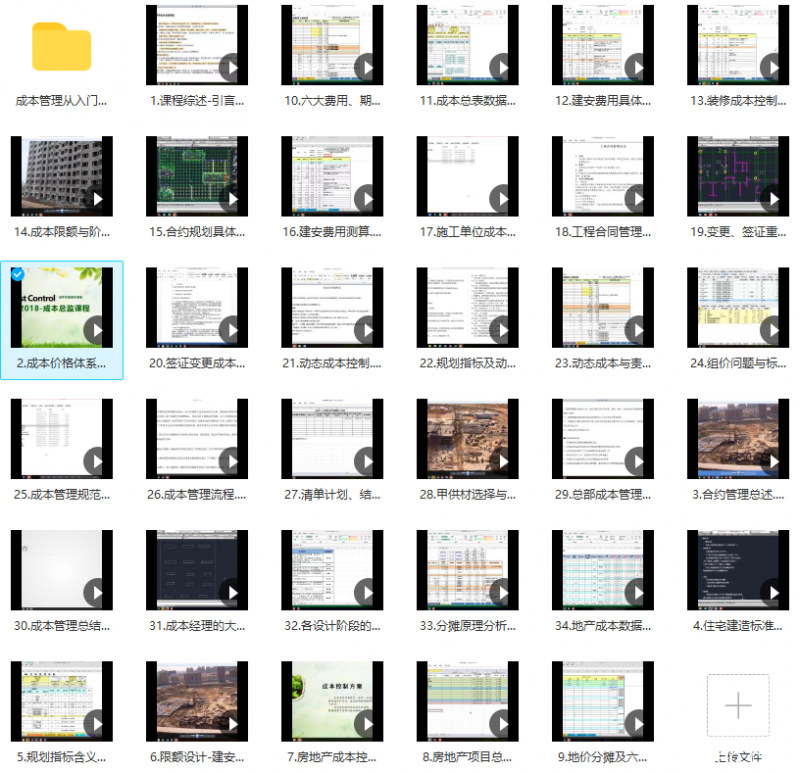The image size is (800, 772).
Task: Play the 1.课程综述-引言 video
Action: [x=231, y=68]
